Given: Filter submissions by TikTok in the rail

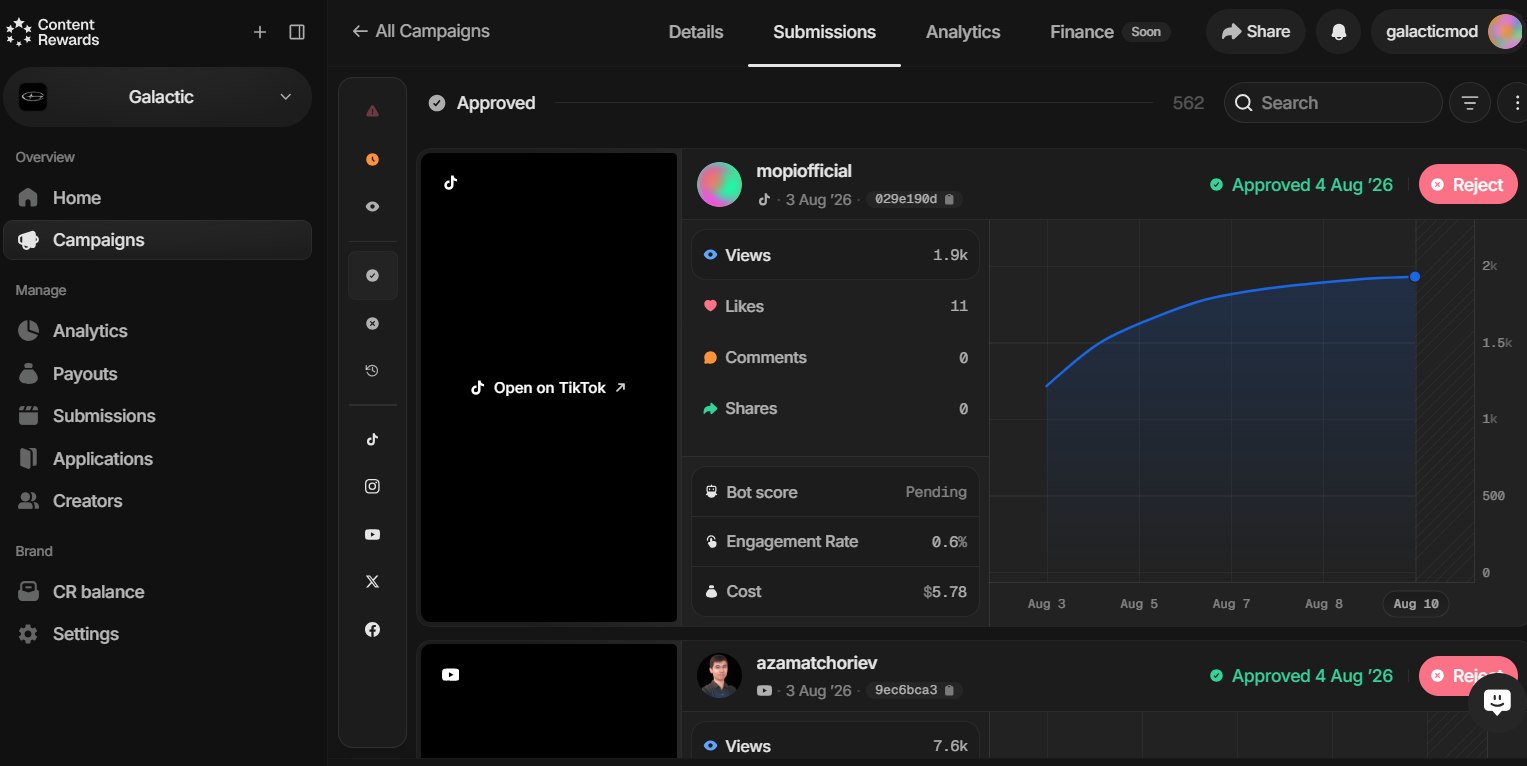Looking at the screenshot, I should (373, 439).
